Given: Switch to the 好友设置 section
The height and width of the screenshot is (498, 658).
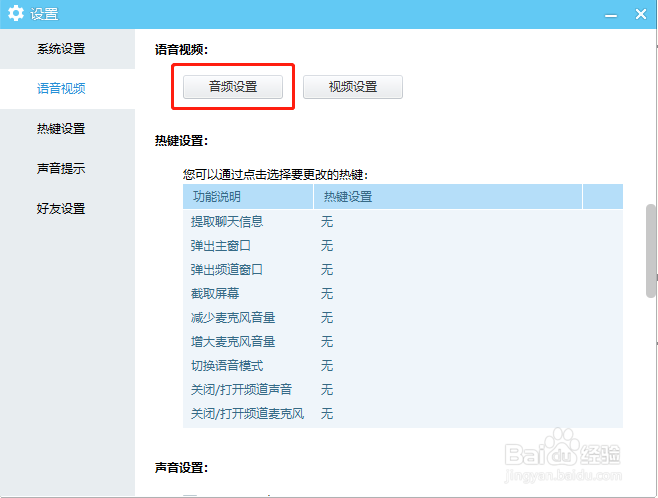Looking at the screenshot, I should pyautogui.click(x=67, y=208).
